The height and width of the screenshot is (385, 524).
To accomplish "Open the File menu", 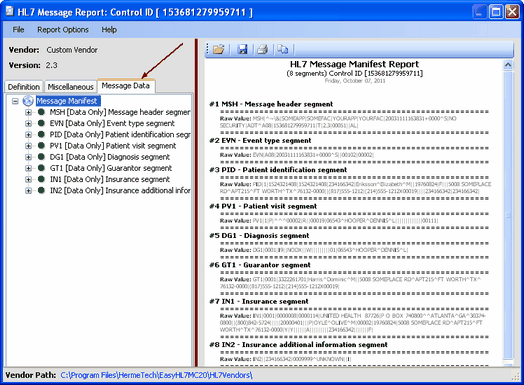I will click(x=18, y=30).
